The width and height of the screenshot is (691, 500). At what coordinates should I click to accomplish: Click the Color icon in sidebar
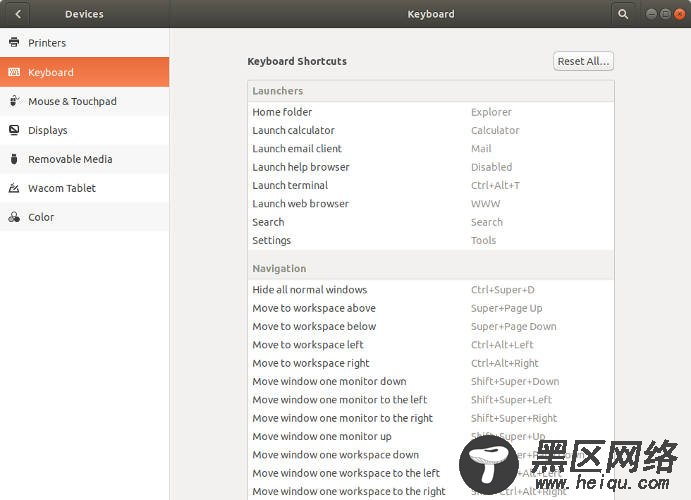pos(14,217)
